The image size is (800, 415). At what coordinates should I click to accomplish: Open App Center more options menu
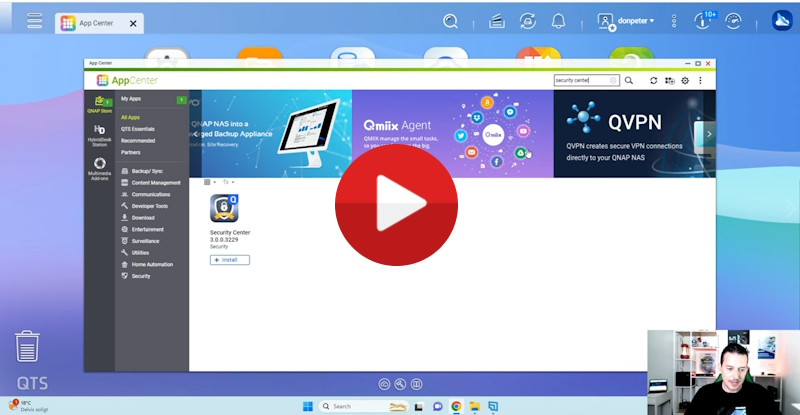click(701, 80)
